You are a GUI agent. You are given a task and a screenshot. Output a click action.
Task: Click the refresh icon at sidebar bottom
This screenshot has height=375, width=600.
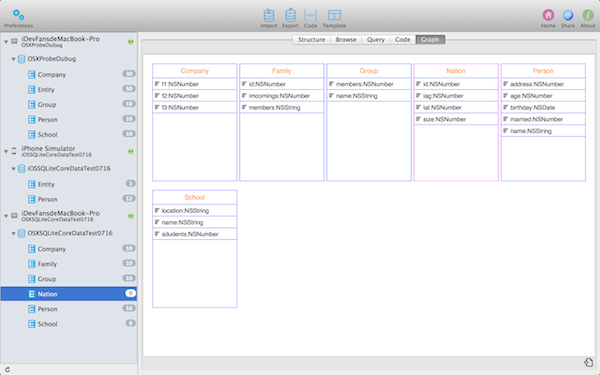pos(7,370)
